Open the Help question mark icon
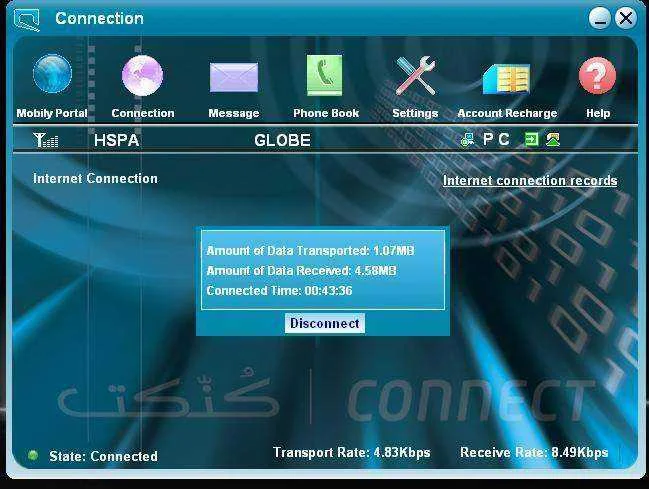 pos(597,76)
